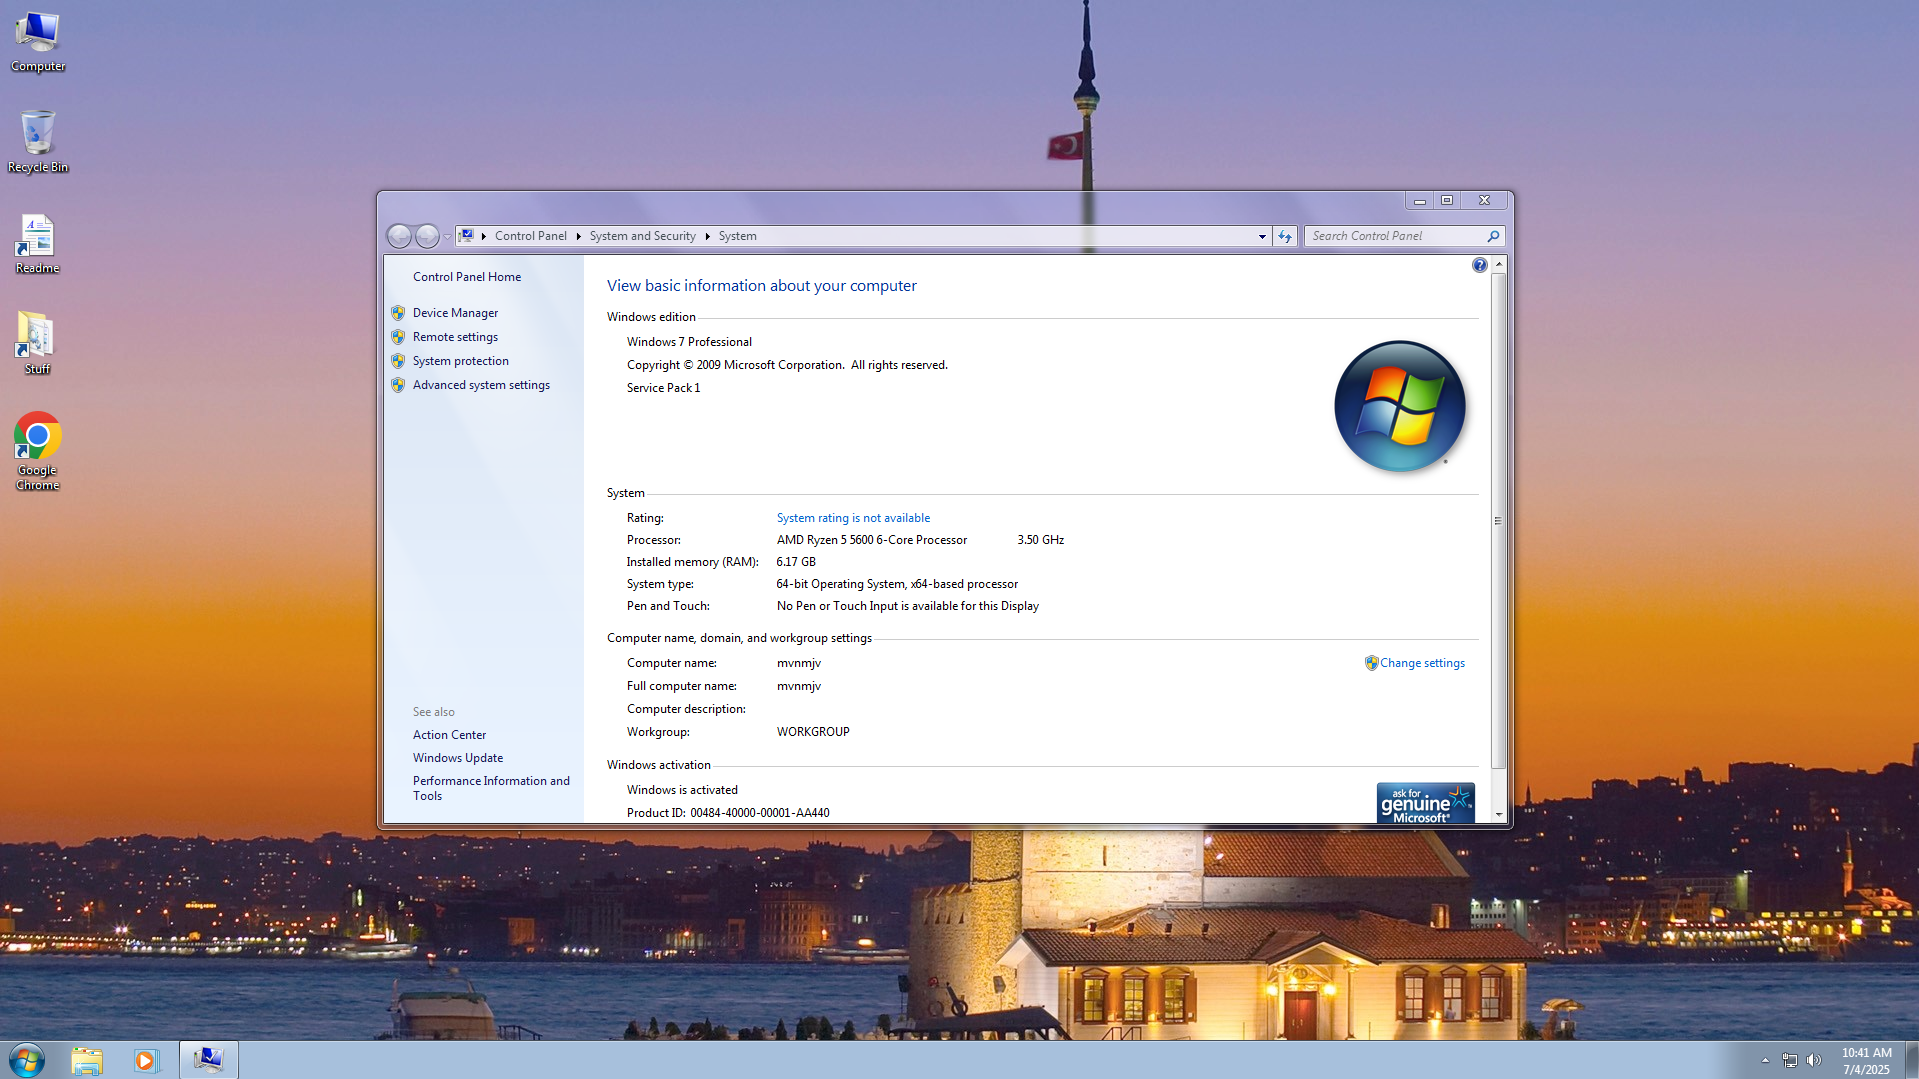Select the System window taskbar button
1919x1079 pixels.
209,1060
